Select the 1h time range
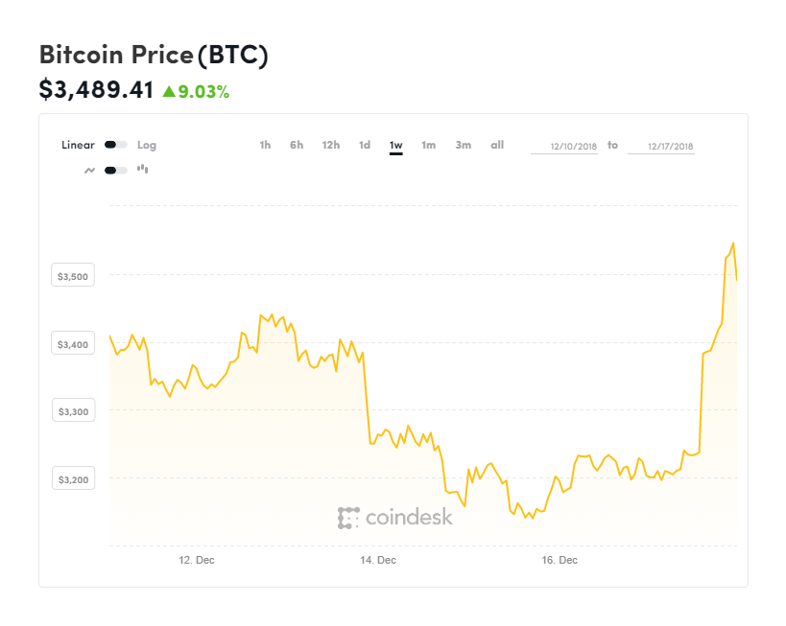This screenshot has height=626, width=786. (265, 145)
